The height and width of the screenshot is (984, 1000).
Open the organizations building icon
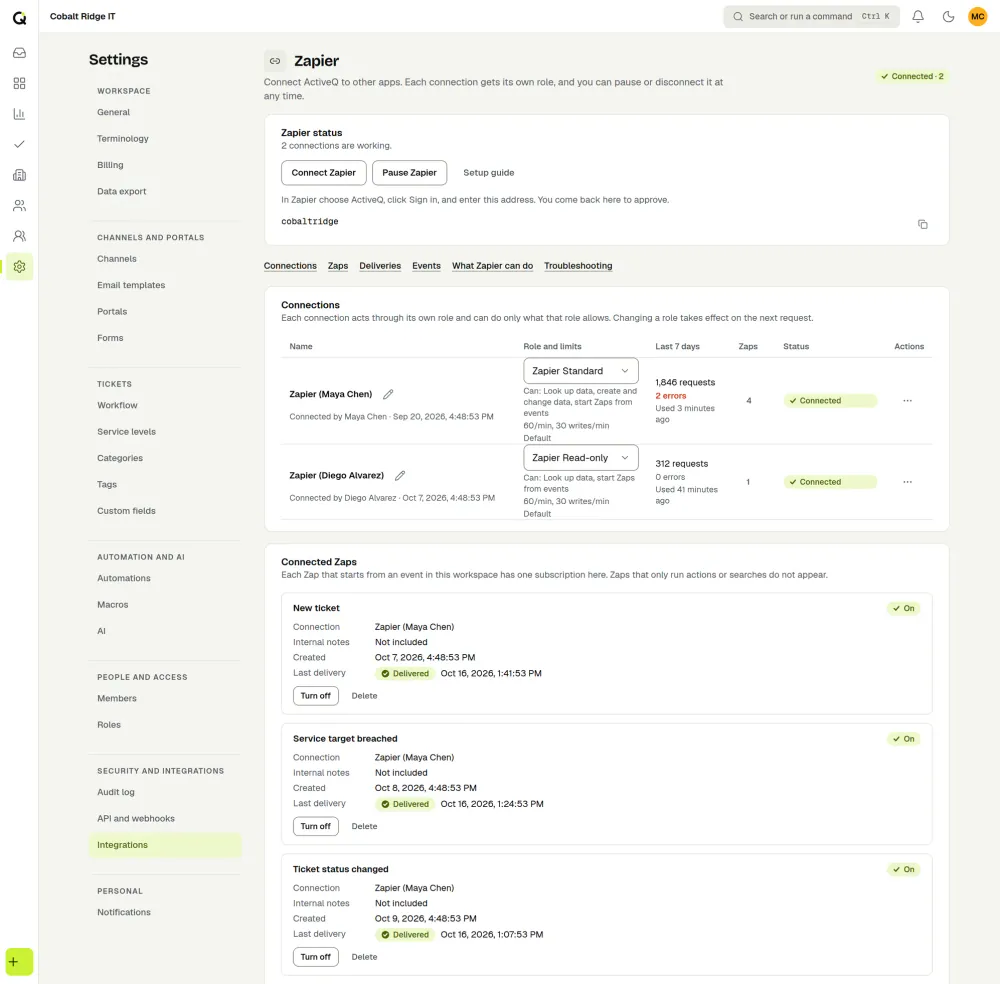19,175
